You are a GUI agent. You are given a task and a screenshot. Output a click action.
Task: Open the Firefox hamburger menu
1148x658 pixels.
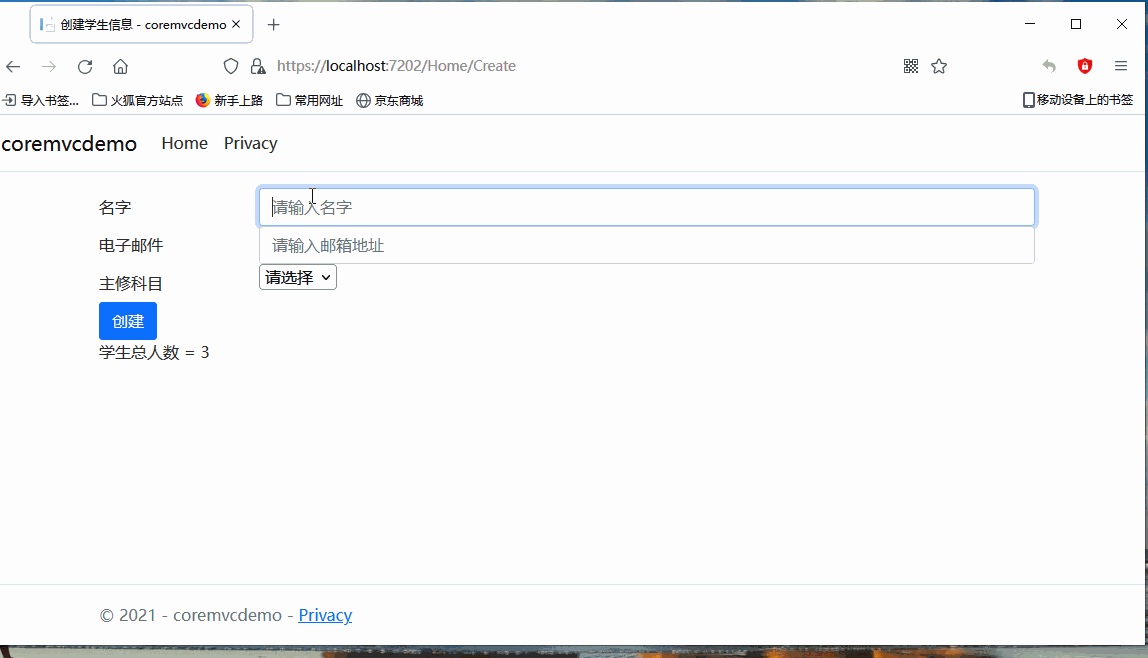pos(1121,66)
